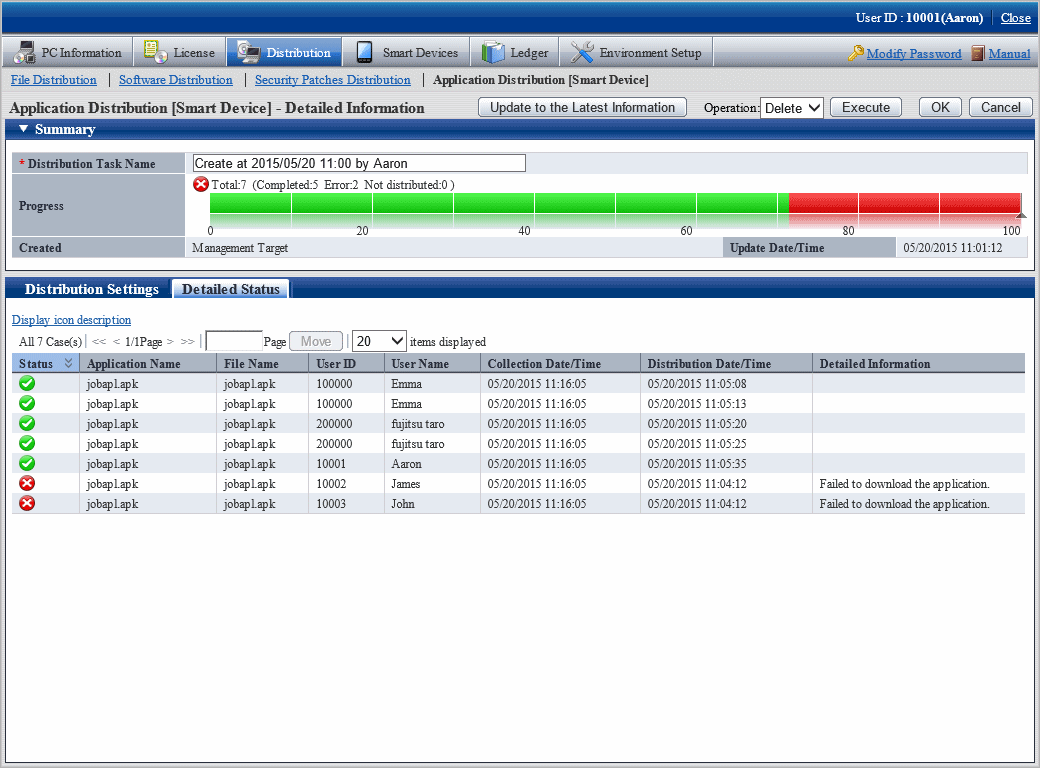Click the Environment Setup tools icon
Image resolution: width=1040 pixels, height=768 pixels.
(x=582, y=52)
